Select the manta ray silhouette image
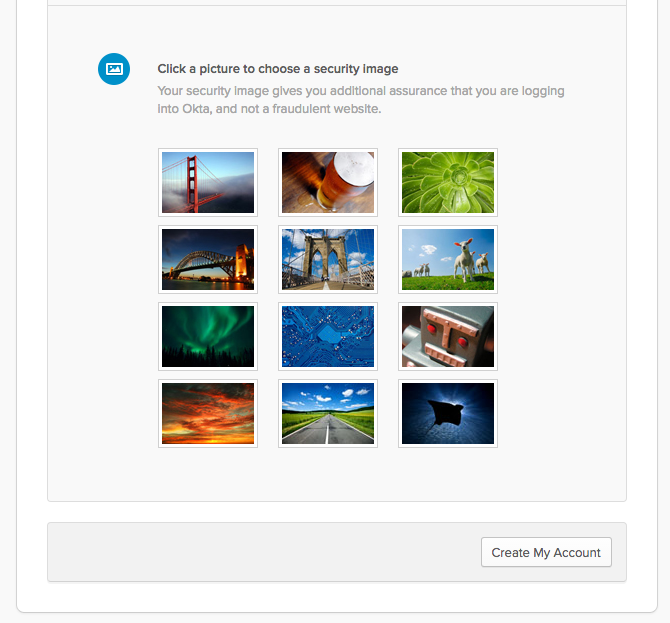The image size is (670, 623). (x=448, y=413)
